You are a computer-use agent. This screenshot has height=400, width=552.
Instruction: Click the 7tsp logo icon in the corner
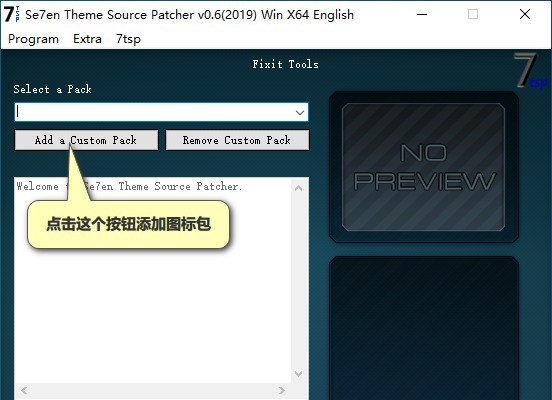(531, 70)
